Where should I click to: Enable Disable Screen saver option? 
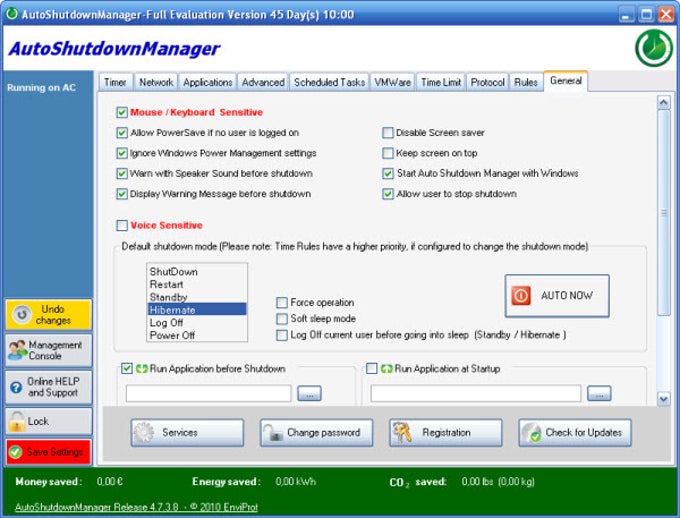click(388, 133)
